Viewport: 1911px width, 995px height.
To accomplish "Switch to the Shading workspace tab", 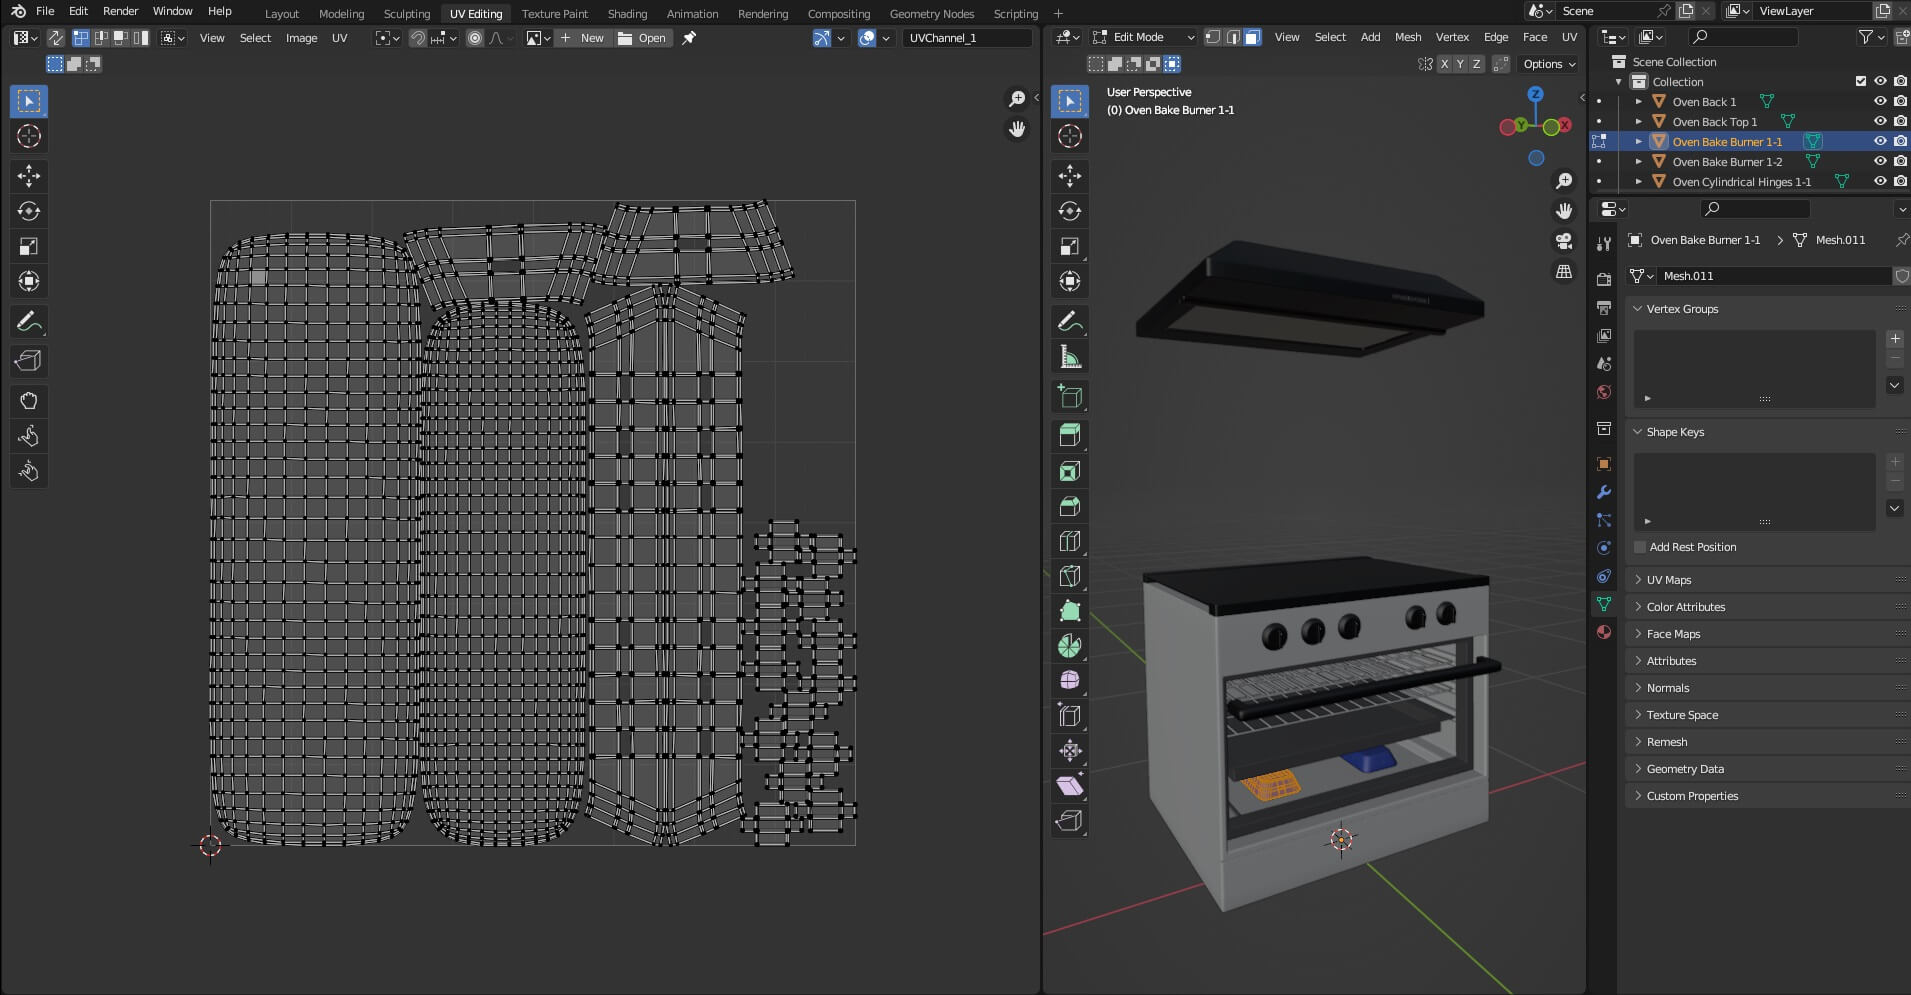I will 627,13.
